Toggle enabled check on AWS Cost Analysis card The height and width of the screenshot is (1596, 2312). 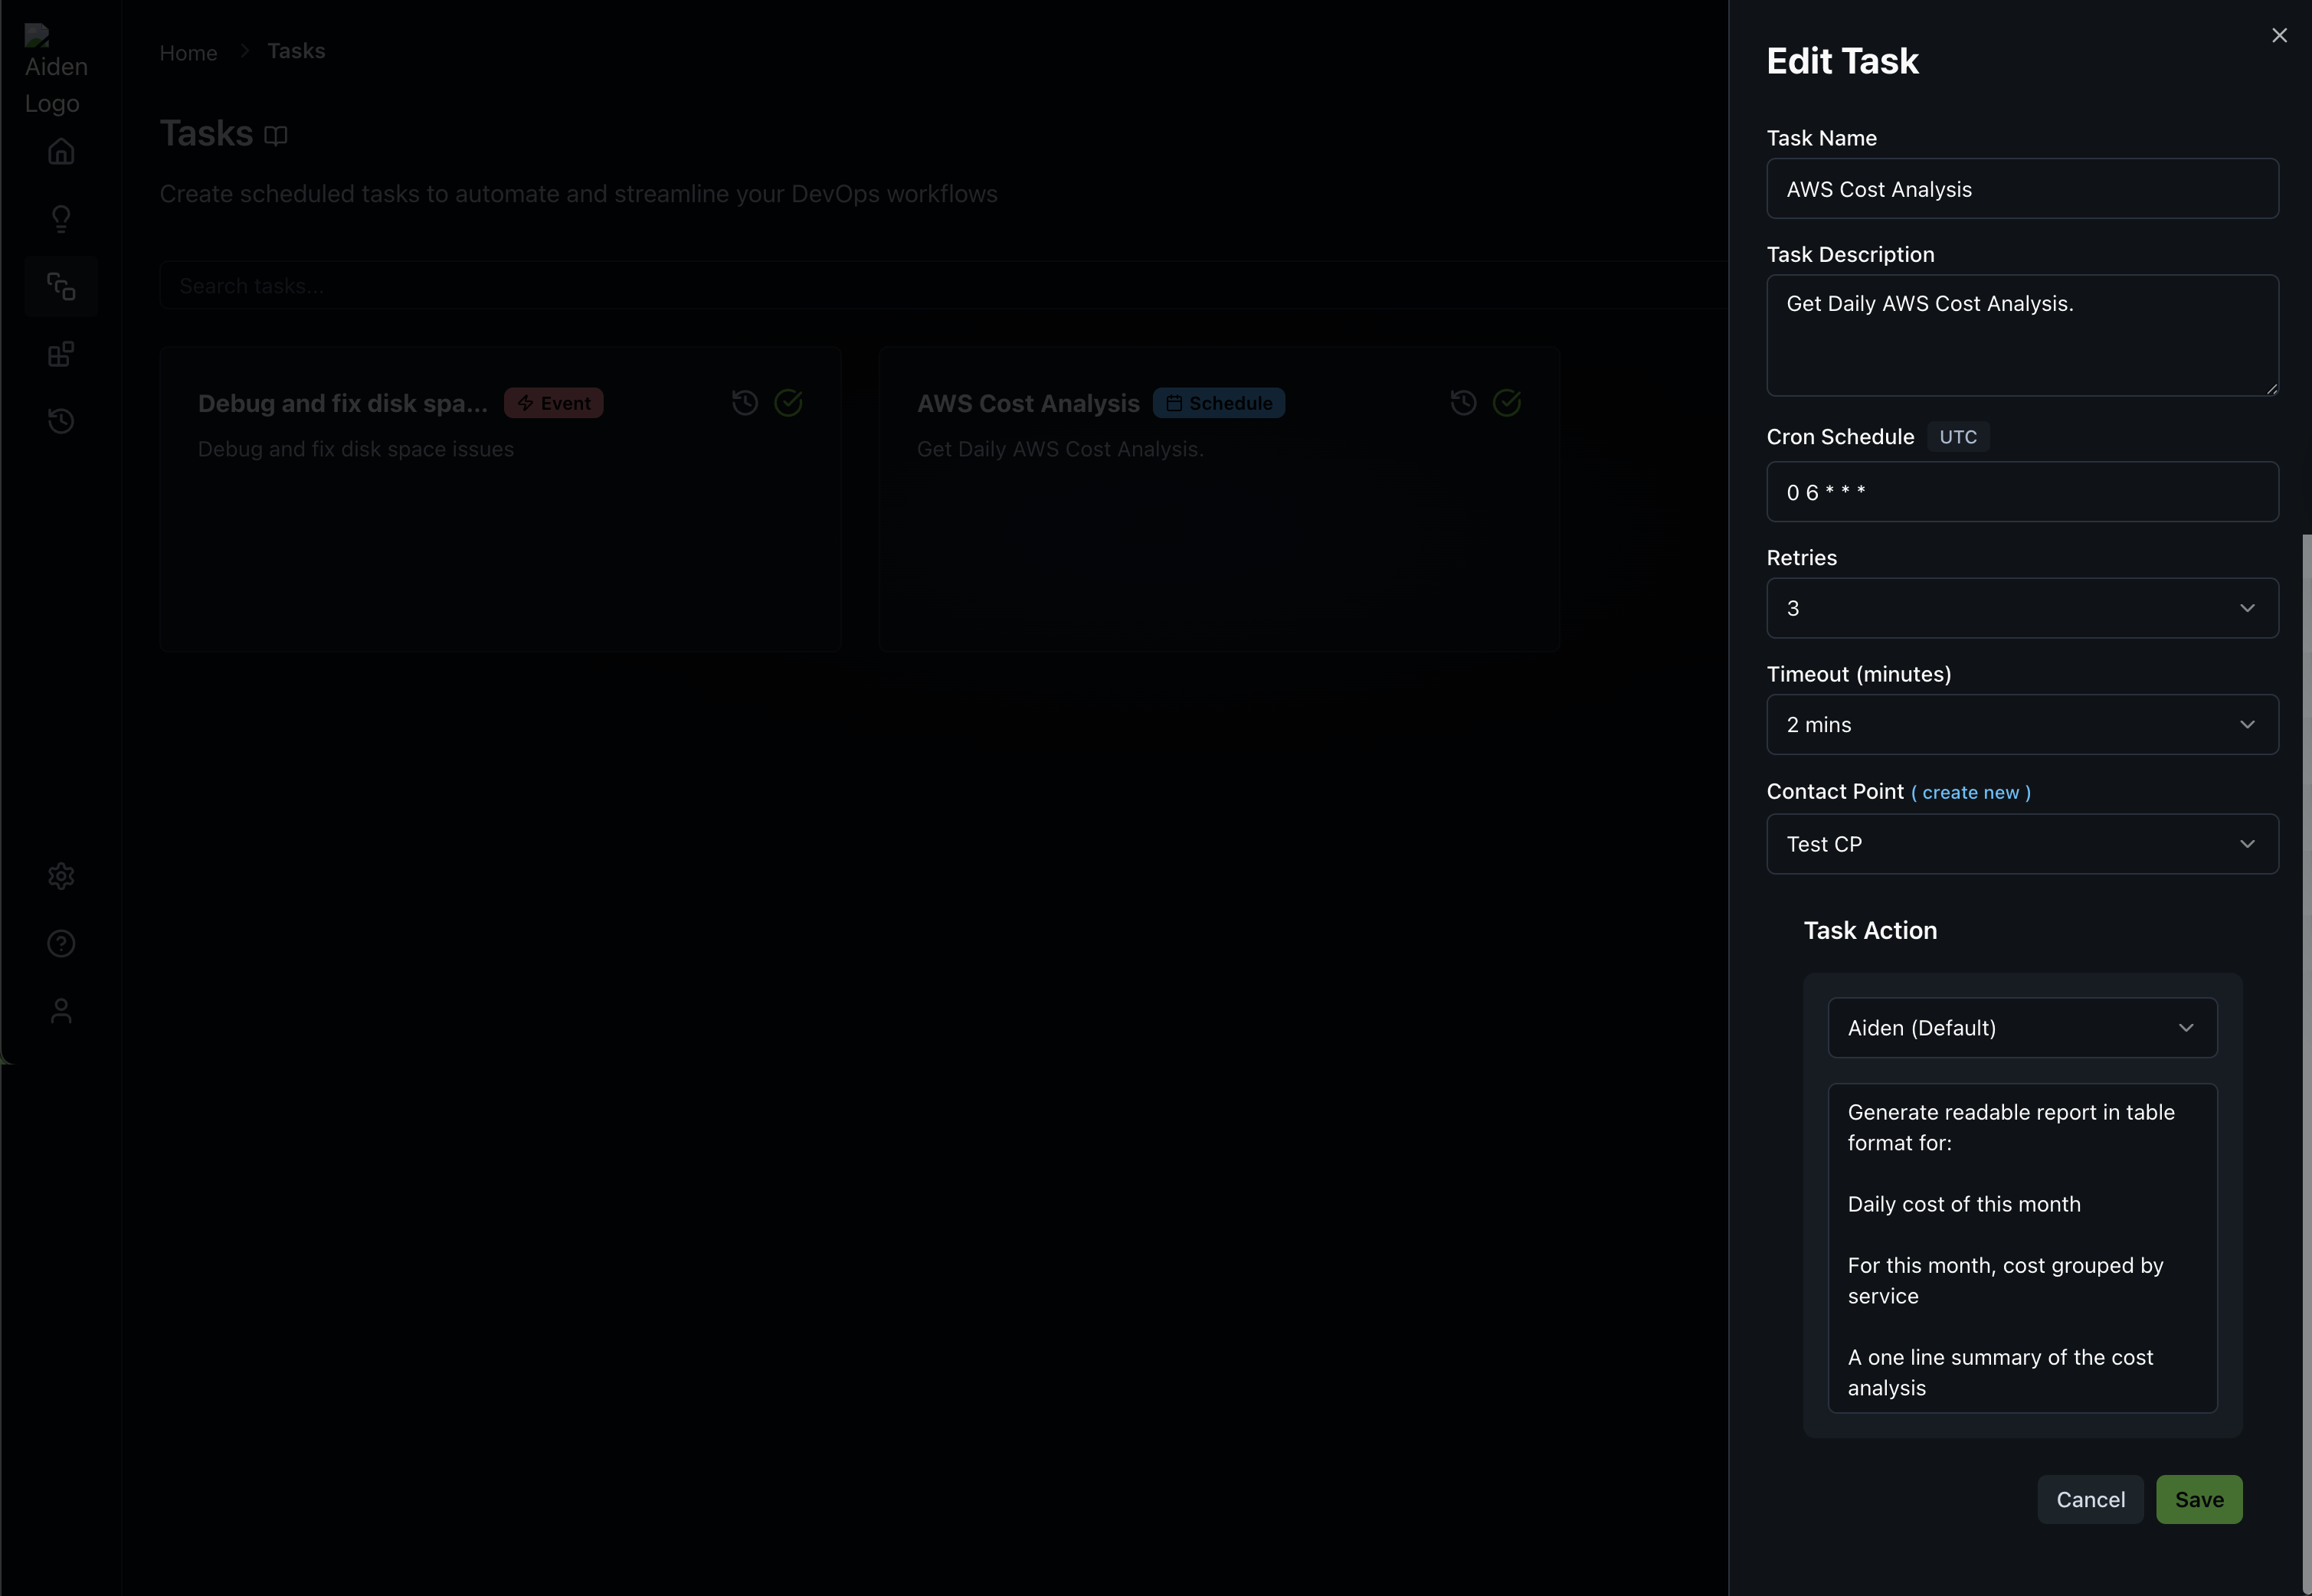(1506, 403)
